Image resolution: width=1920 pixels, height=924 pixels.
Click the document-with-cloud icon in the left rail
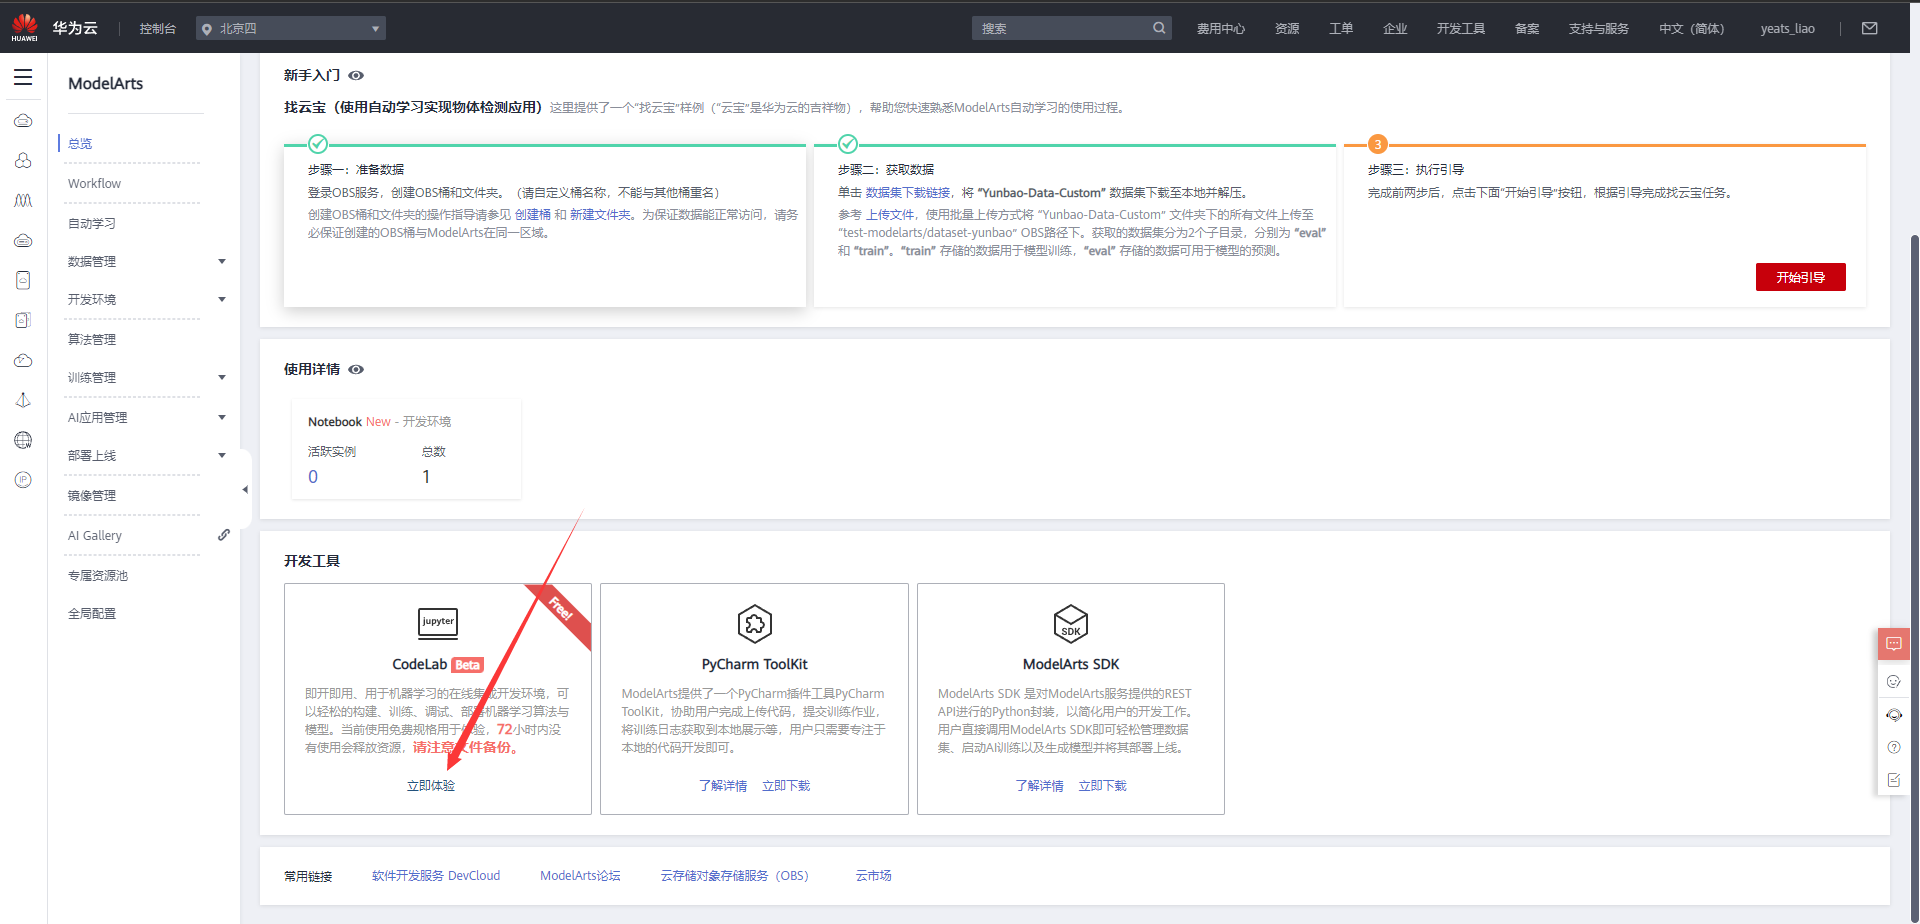click(x=23, y=320)
